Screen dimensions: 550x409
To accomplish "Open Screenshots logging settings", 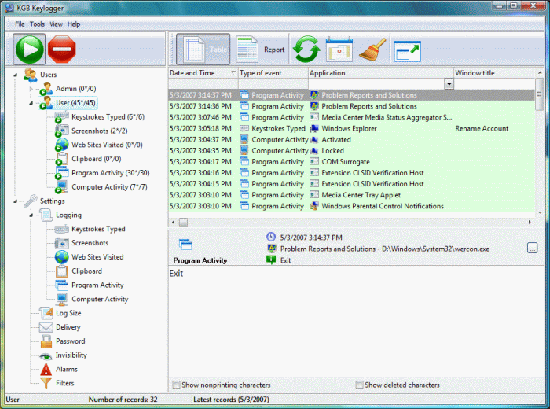I will [90, 243].
